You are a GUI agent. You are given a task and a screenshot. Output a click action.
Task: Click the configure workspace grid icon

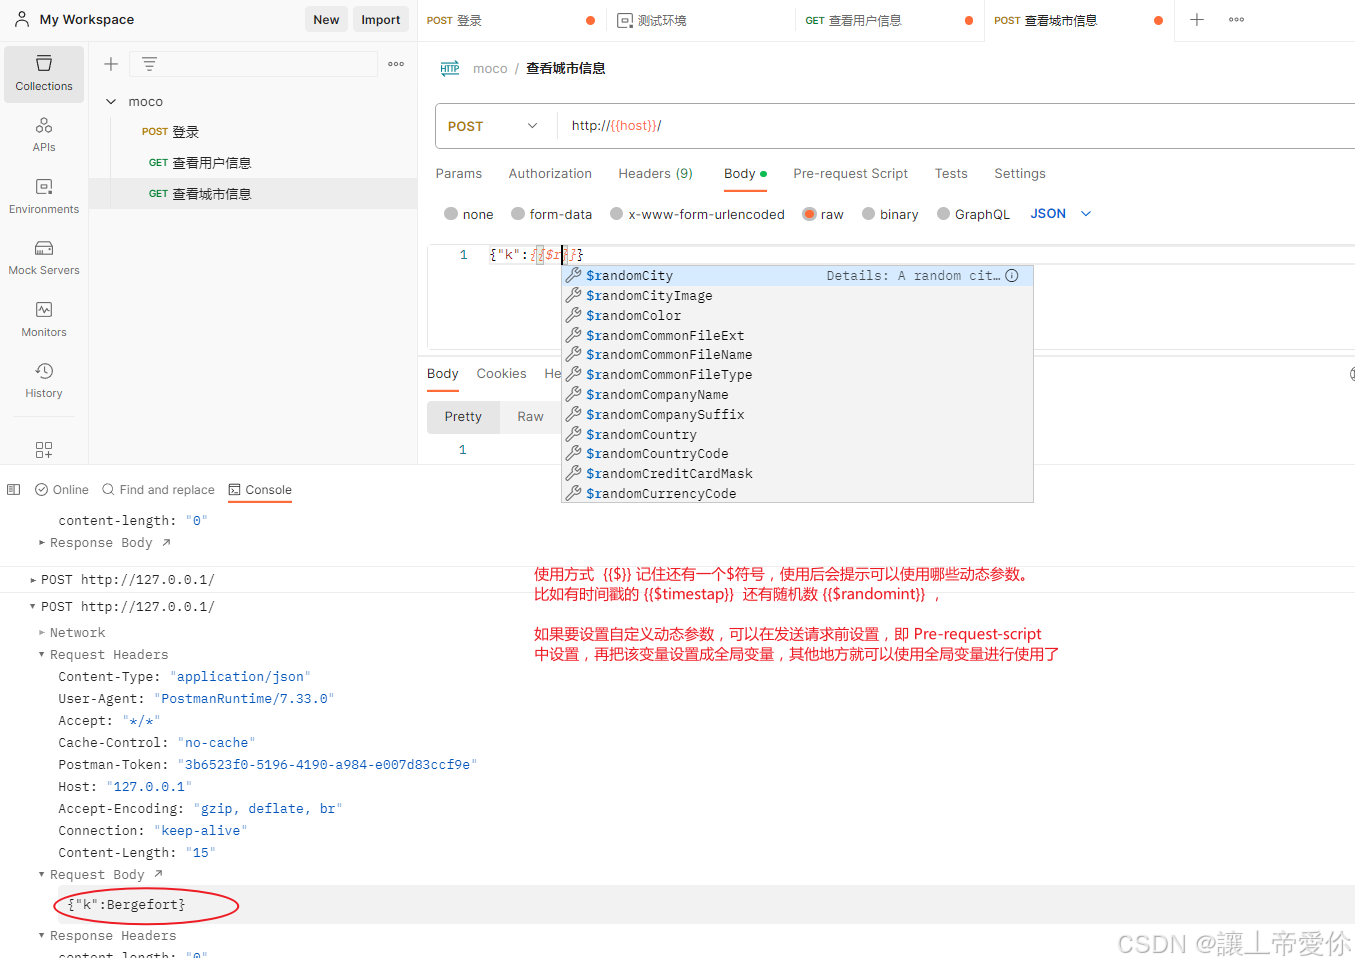(x=44, y=450)
